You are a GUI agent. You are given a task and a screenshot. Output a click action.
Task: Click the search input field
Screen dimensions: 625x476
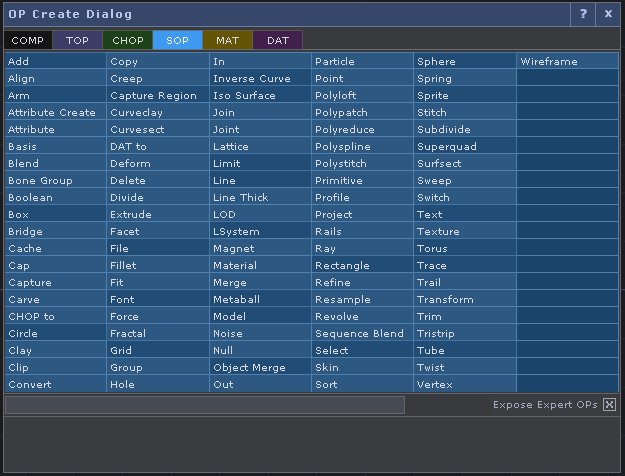[205, 405]
